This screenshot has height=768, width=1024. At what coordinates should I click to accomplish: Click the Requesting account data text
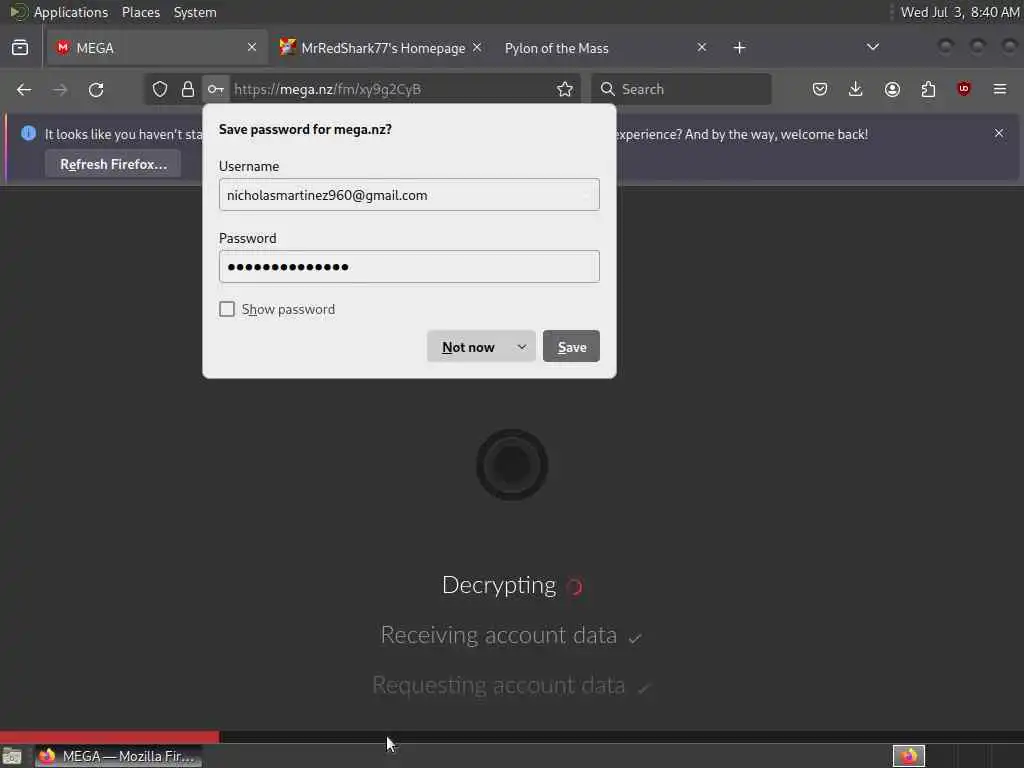(498, 685)
